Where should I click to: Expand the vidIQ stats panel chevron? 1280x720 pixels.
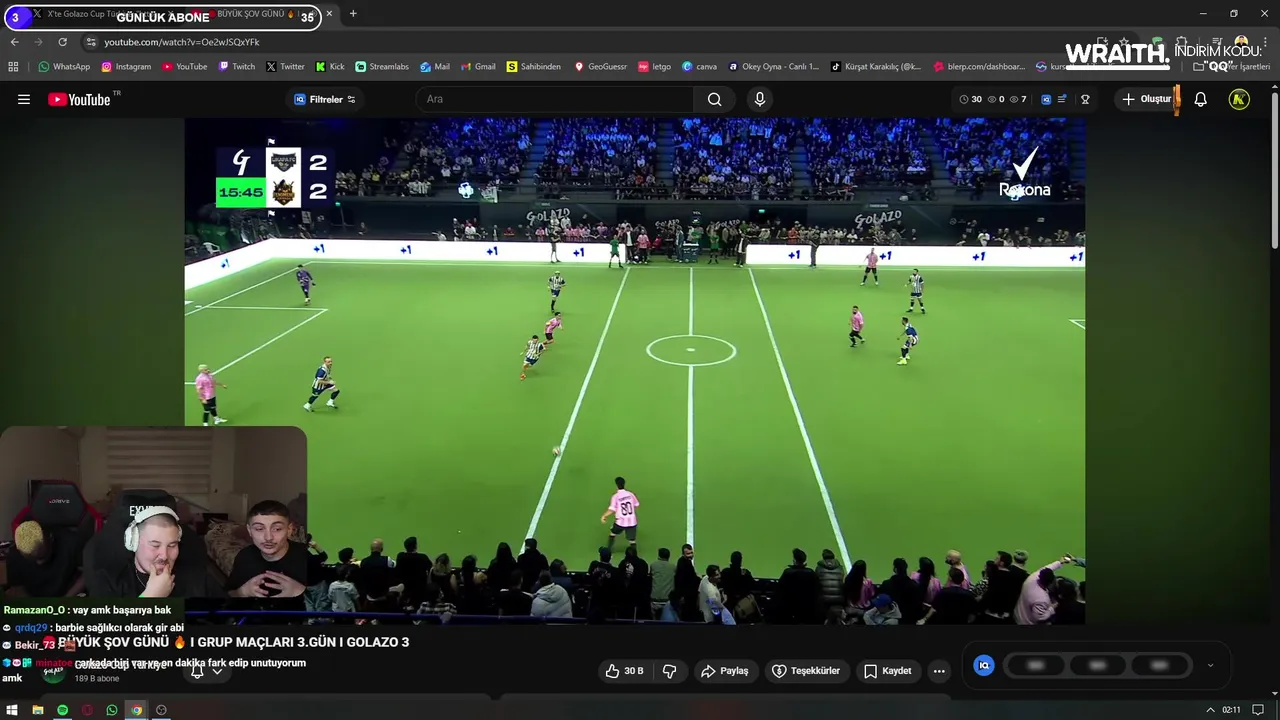1210,665
